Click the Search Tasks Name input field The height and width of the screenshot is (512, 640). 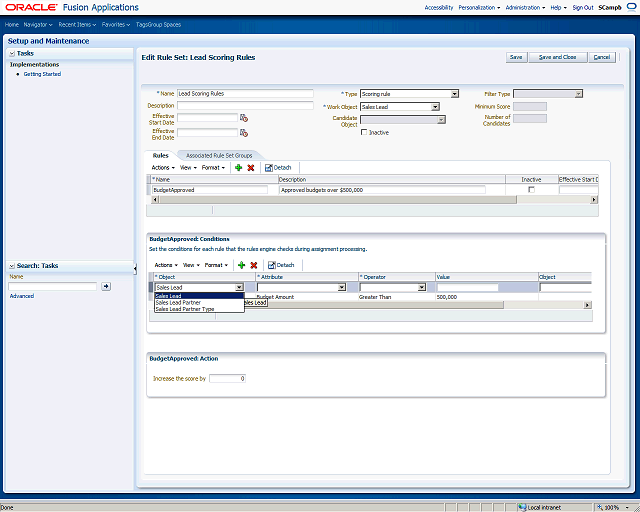point(53,286)
